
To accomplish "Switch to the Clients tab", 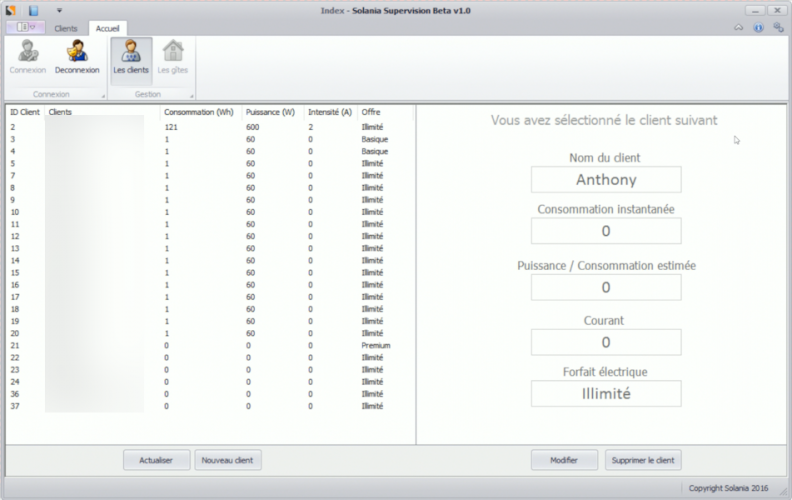I will tap(66, 29).
